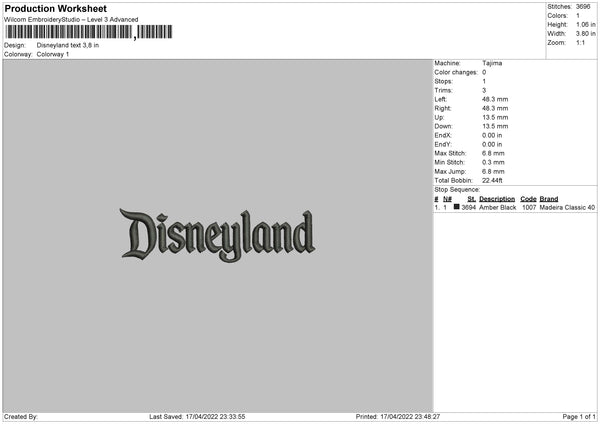Click the Right value 48.3 mm
Viewport: 600px width, 424px height.
click(x=495, y=108)
